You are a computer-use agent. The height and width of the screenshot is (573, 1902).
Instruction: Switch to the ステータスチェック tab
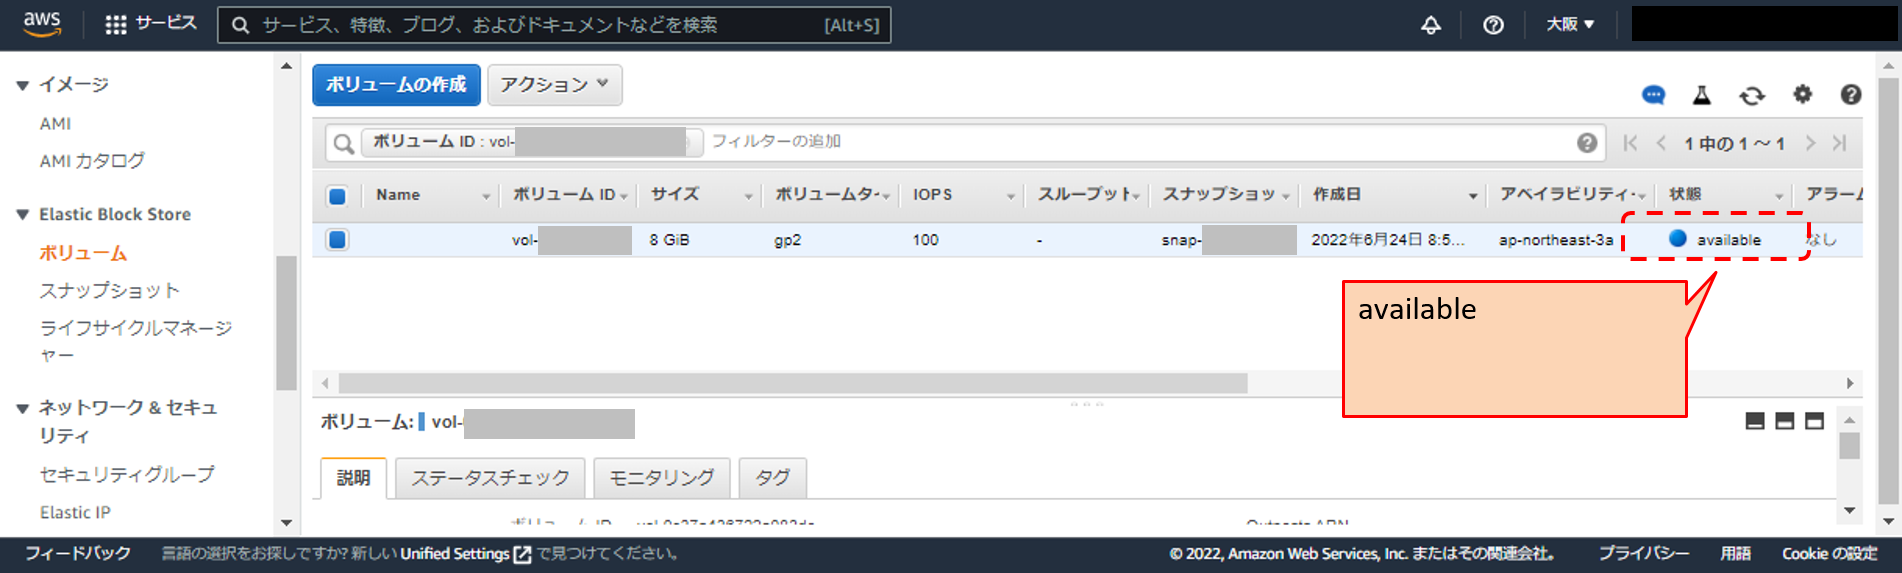tap(490, 478)
